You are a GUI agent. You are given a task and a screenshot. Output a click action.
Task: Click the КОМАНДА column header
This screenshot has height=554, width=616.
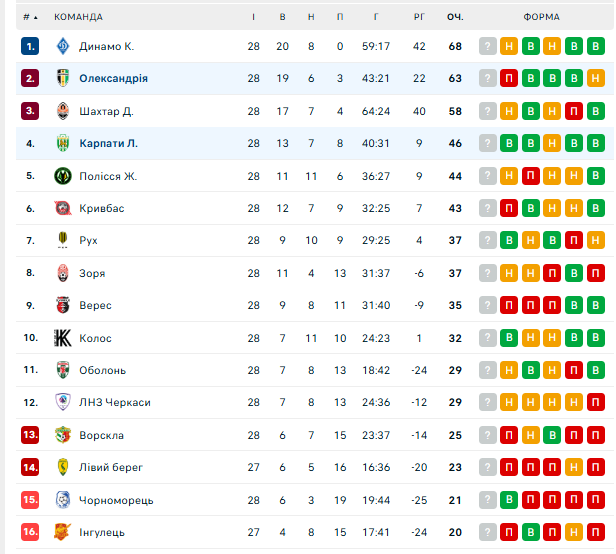point(78,17)
